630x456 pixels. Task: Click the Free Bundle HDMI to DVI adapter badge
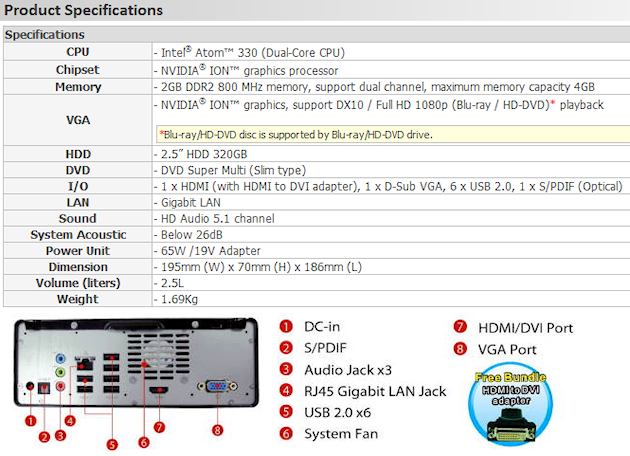[510, 404]
